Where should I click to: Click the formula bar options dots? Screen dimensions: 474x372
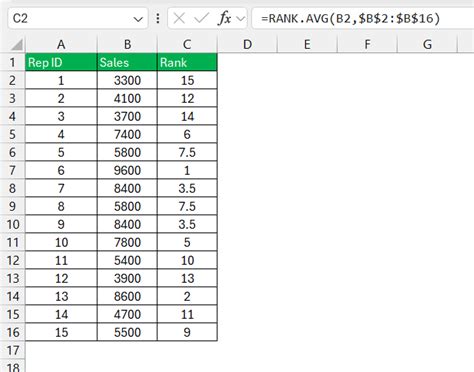pyautogui.click(x=158, y=18)
